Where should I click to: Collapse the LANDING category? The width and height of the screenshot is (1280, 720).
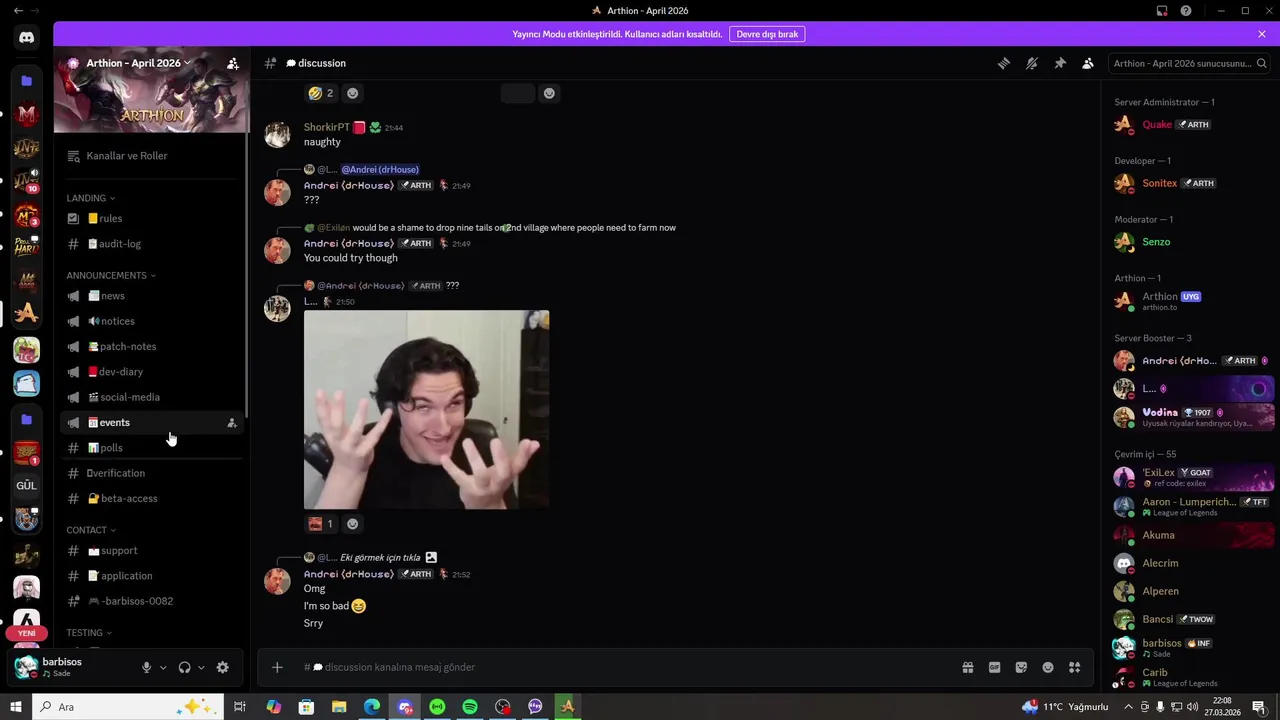[91, 198]
